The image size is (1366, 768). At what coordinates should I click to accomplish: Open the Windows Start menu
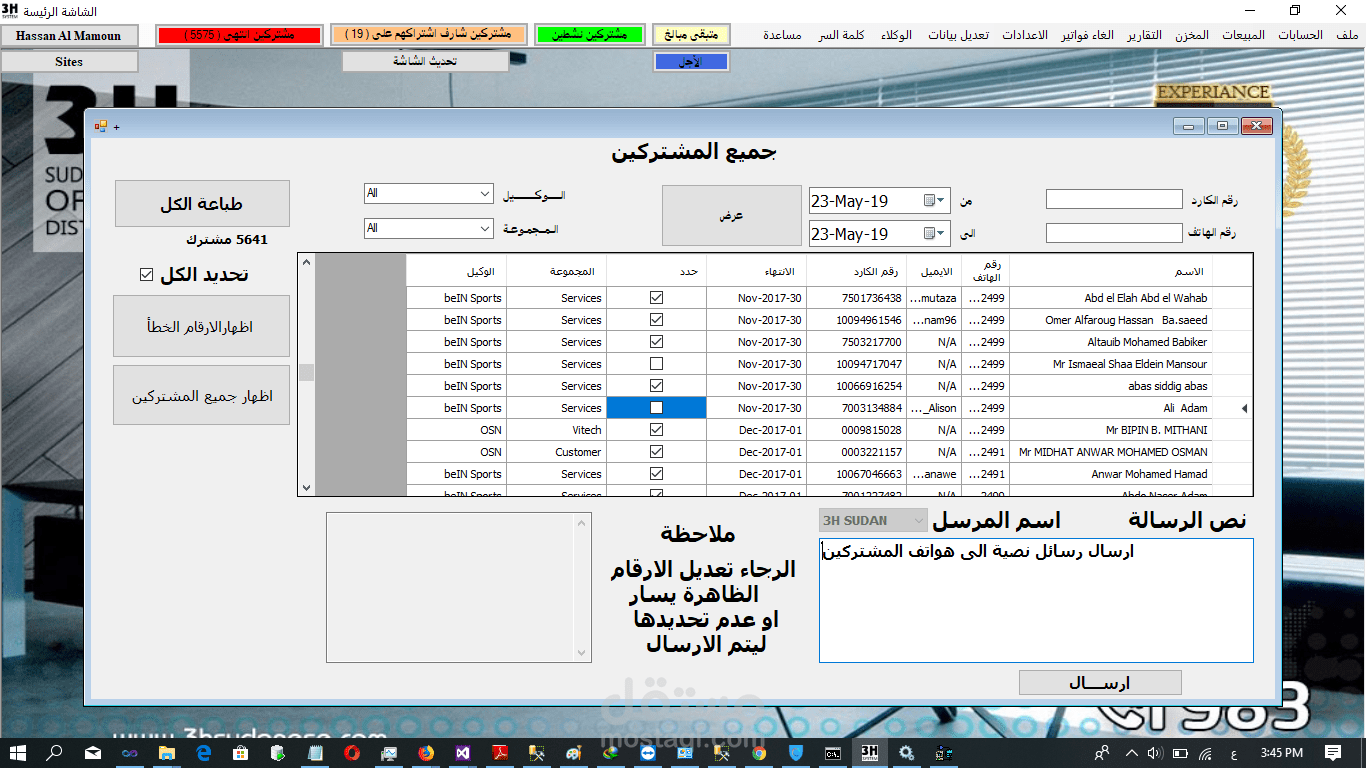click(x=16, y=754)
